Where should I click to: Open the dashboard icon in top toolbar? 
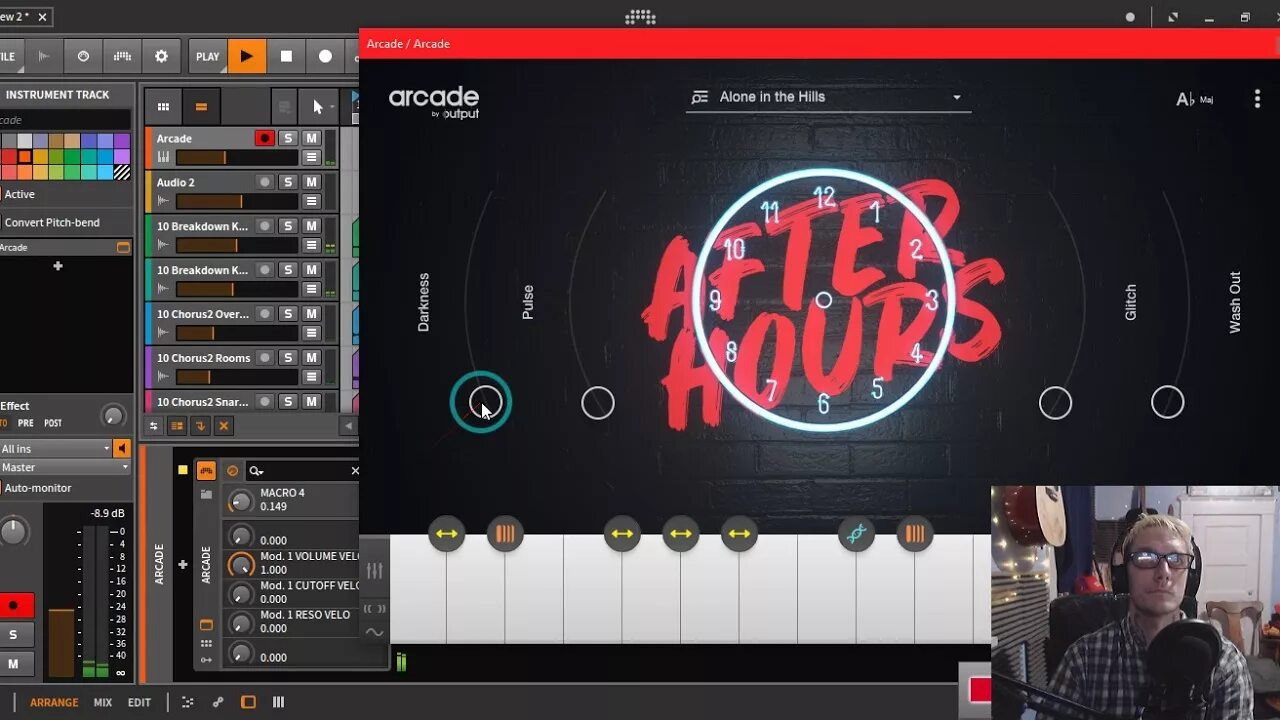(x=83, y=56)
